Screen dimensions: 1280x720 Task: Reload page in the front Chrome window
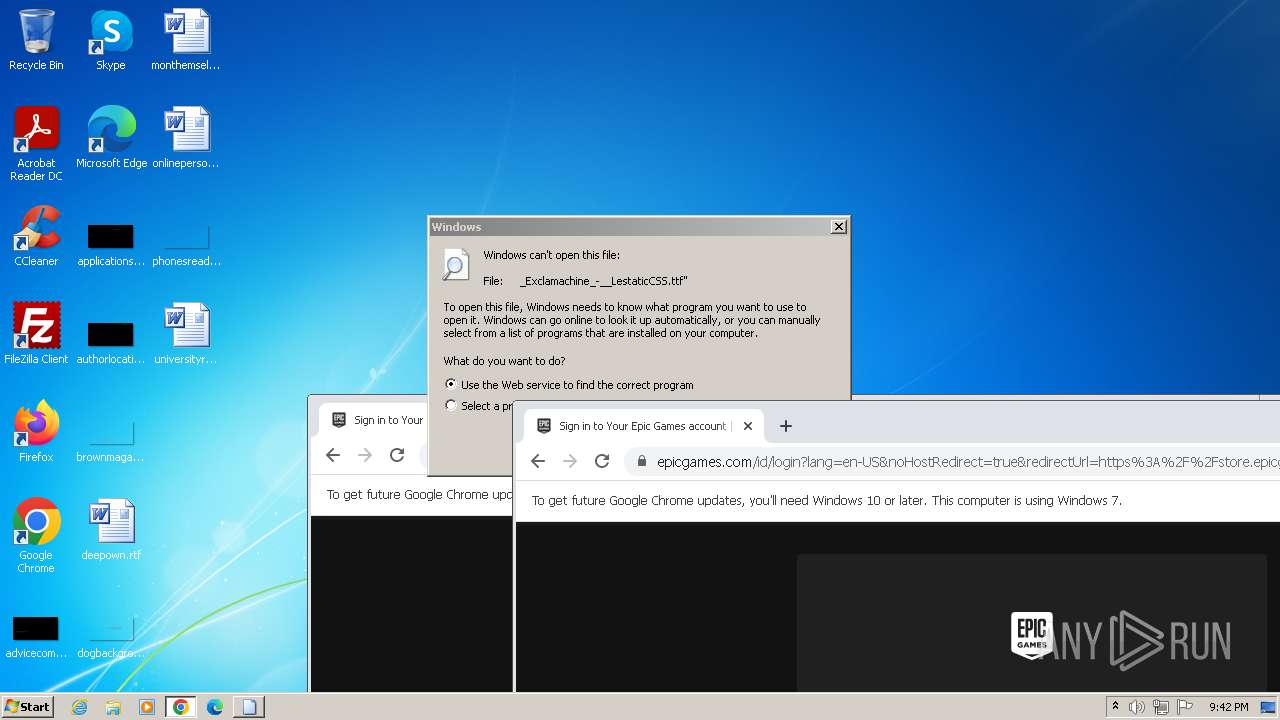[x=602, y=461]
